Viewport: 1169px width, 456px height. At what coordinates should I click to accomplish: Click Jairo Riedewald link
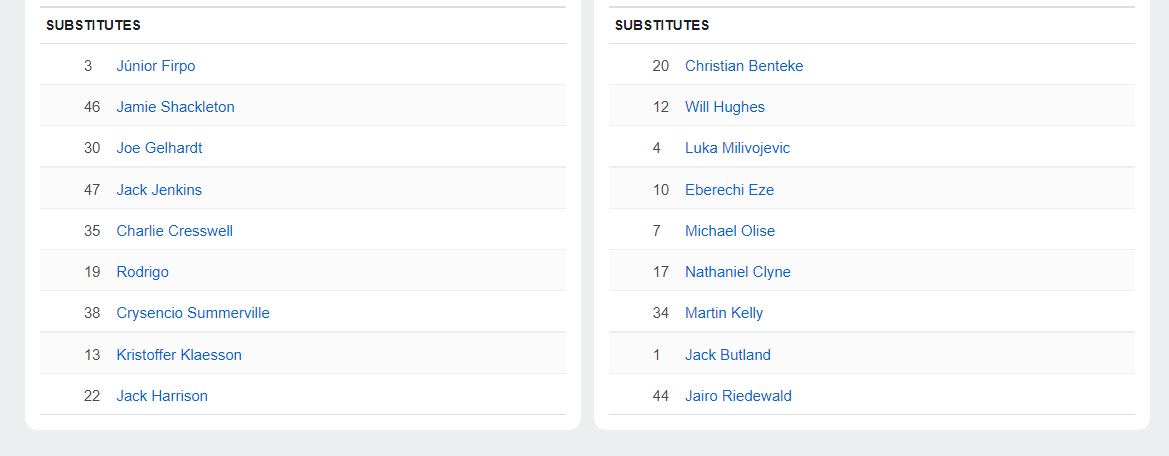point(738,396)
